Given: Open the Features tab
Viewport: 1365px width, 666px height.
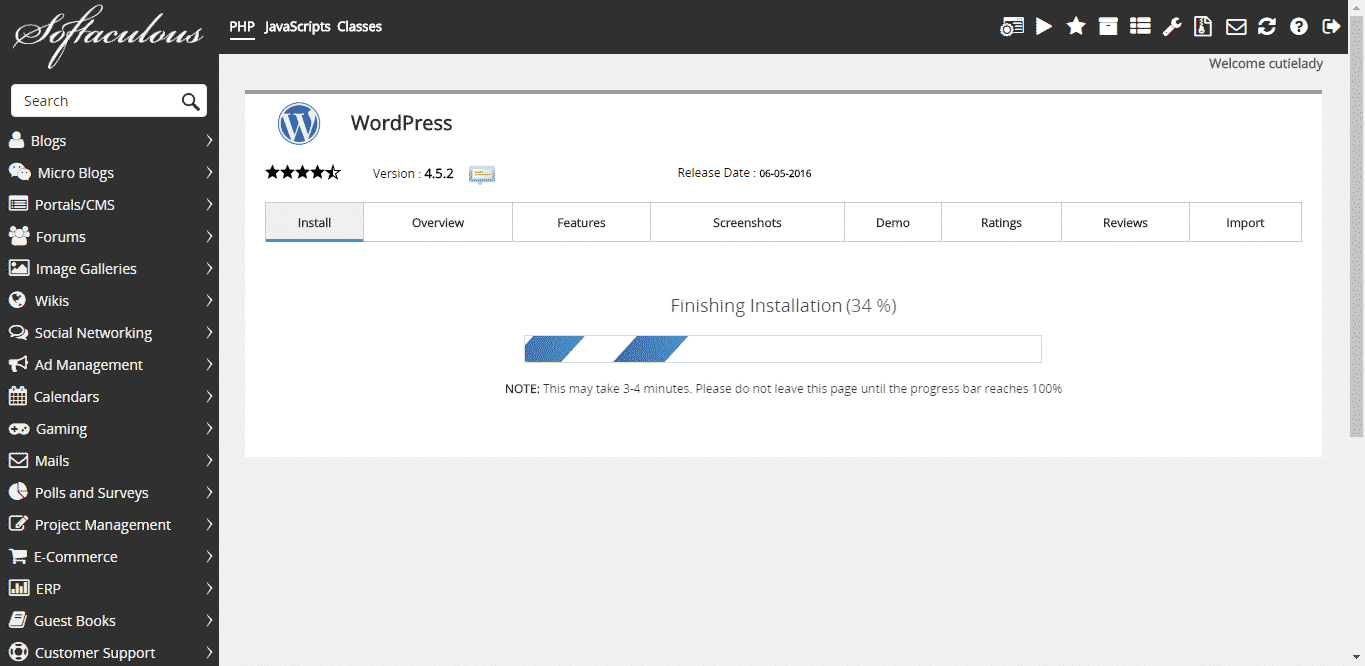Looking at the screenshot, I should [x=582, y=222].
